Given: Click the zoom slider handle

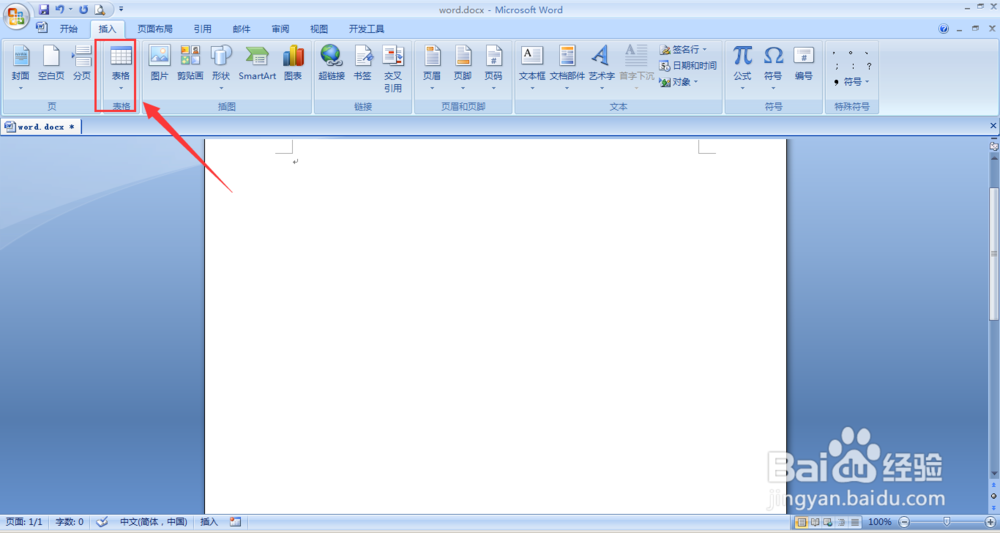Looking at the screenshot, I should pyautogui.click(x=946, y=522).
